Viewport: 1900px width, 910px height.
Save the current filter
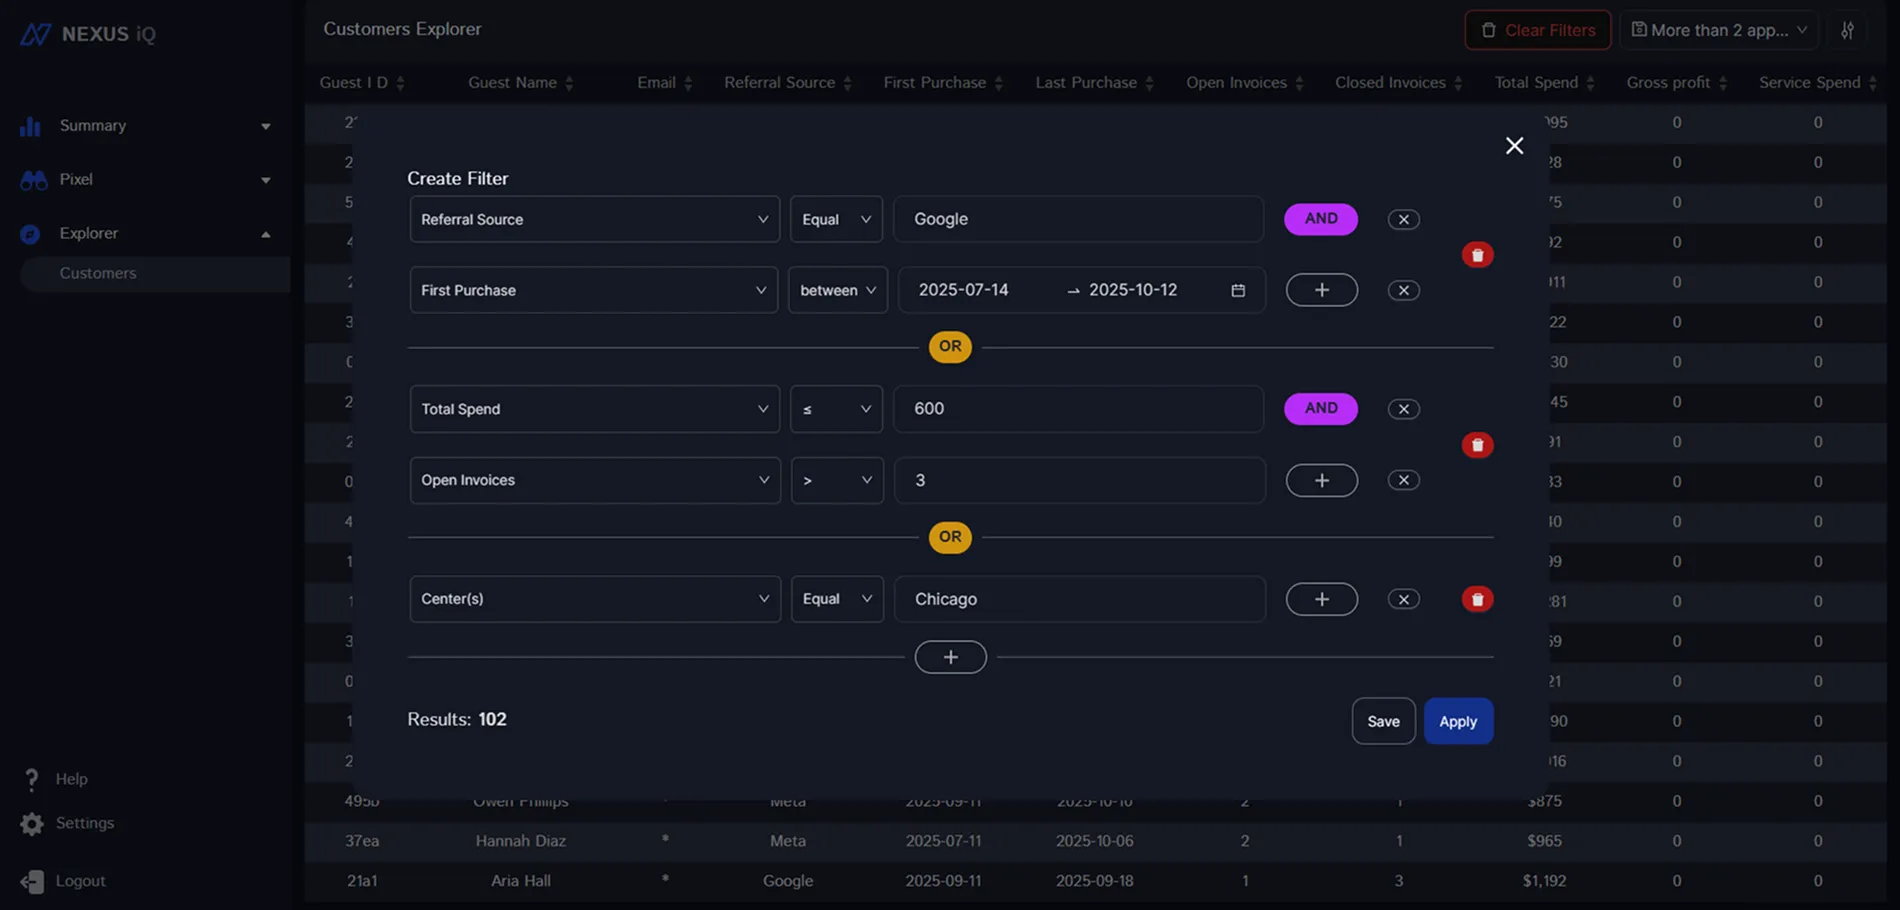pyautogui.click(x=1383, y=721)
